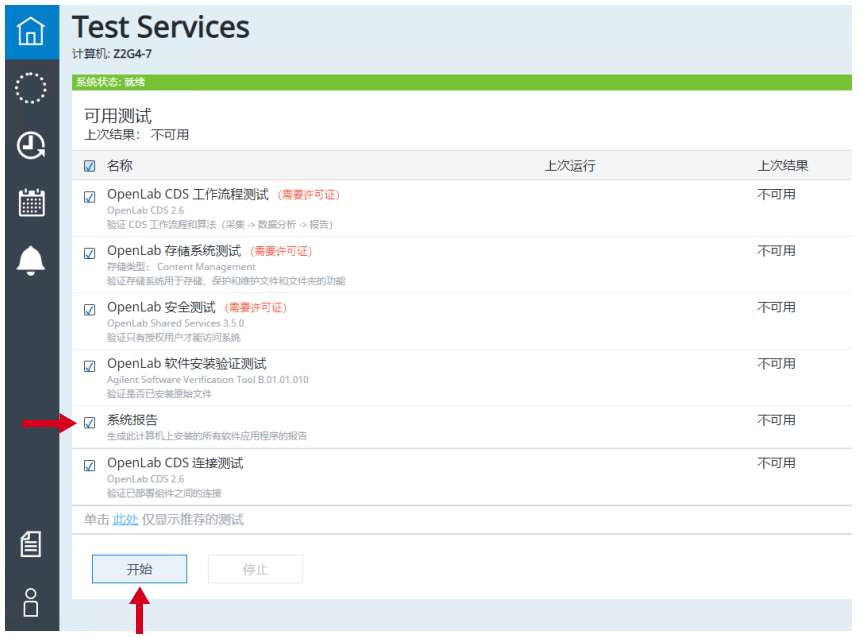Select the OpenLab 存储系统测试 row title

[x=174, y=251]
